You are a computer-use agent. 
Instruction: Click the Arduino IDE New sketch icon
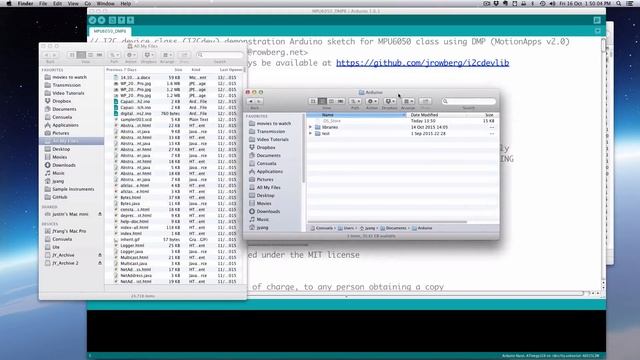click(x=112, y=20)
